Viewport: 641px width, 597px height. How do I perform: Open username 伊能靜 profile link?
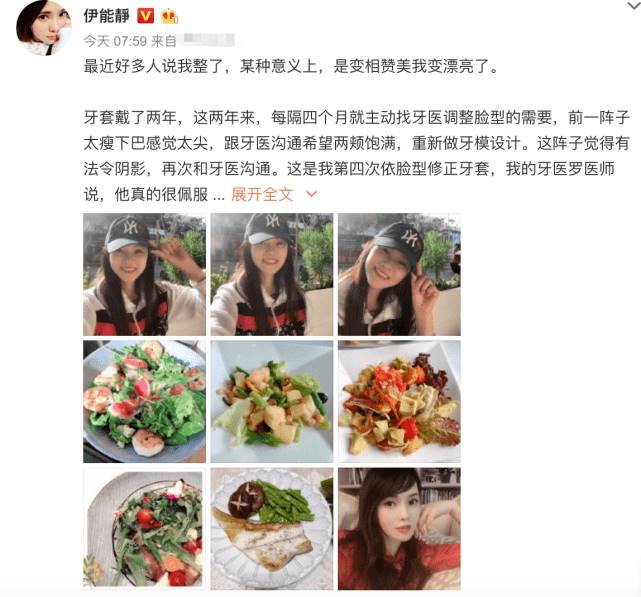(107, 16)
